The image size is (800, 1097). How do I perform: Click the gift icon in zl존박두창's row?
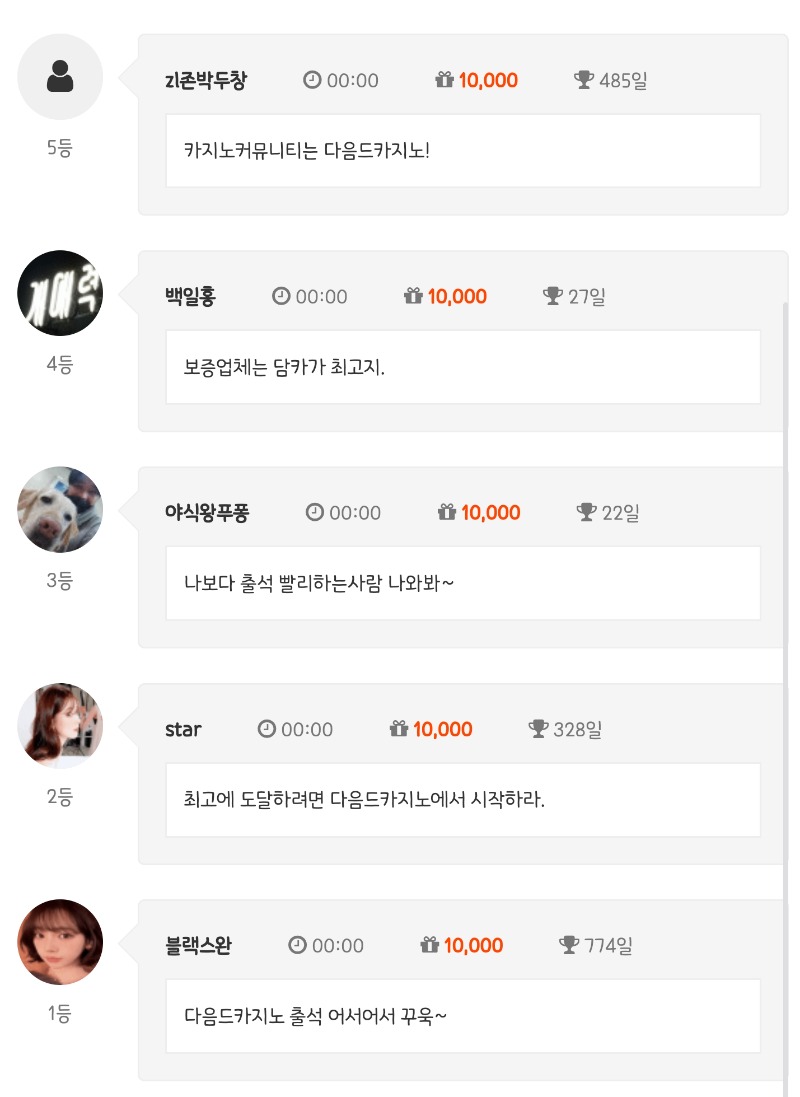coord(445,80)
